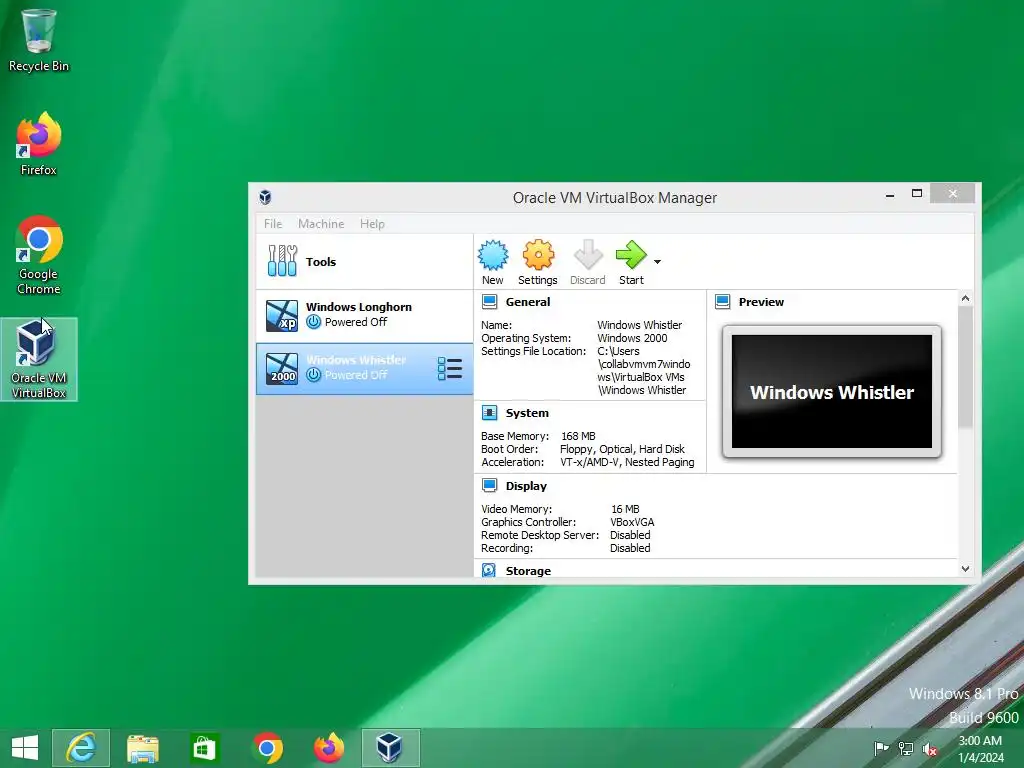1024x768 pixels.
Task: Click the Windows Longhorn XP icon
Action: (282, 315)
